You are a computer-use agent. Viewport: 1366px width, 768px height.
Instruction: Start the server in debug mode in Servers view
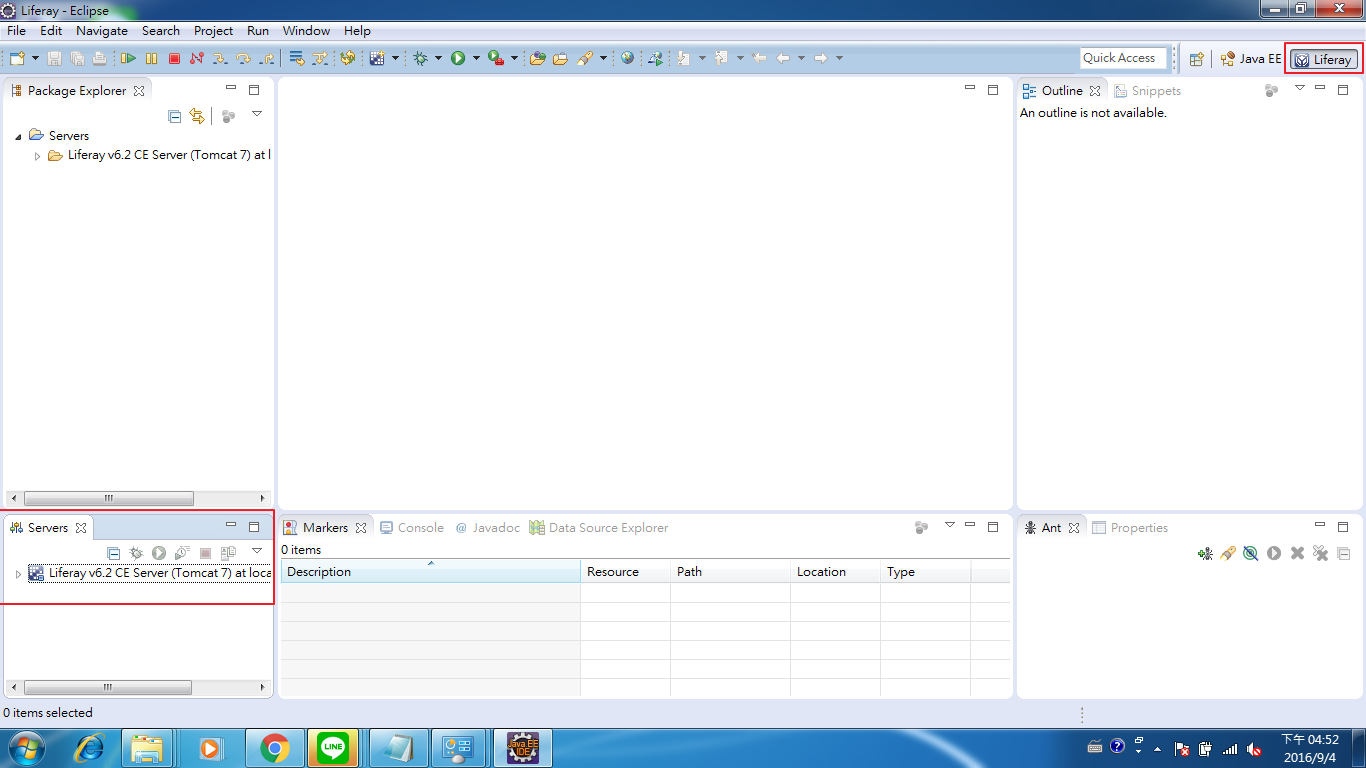click(136, 553)
